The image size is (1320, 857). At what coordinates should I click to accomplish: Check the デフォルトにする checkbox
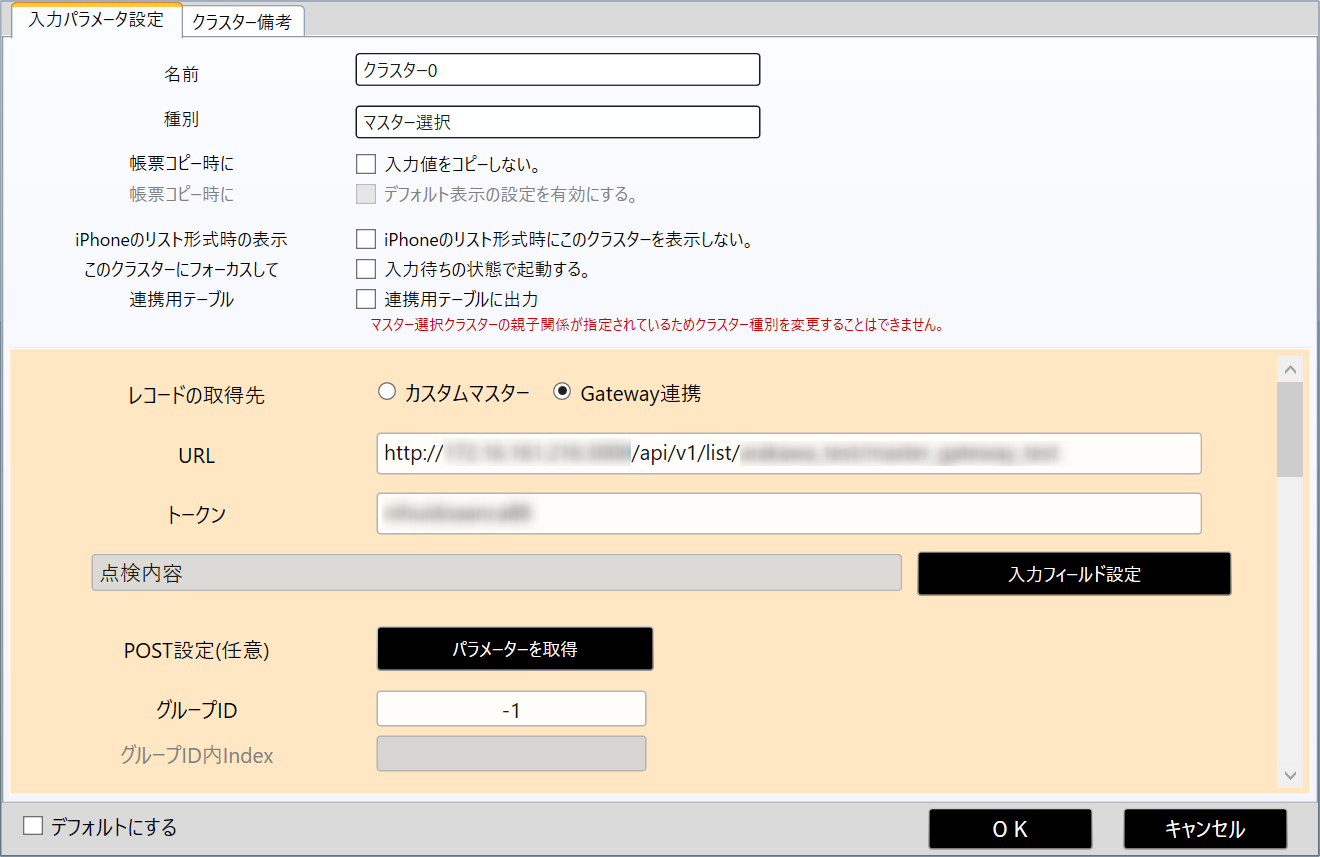(34, 826)
